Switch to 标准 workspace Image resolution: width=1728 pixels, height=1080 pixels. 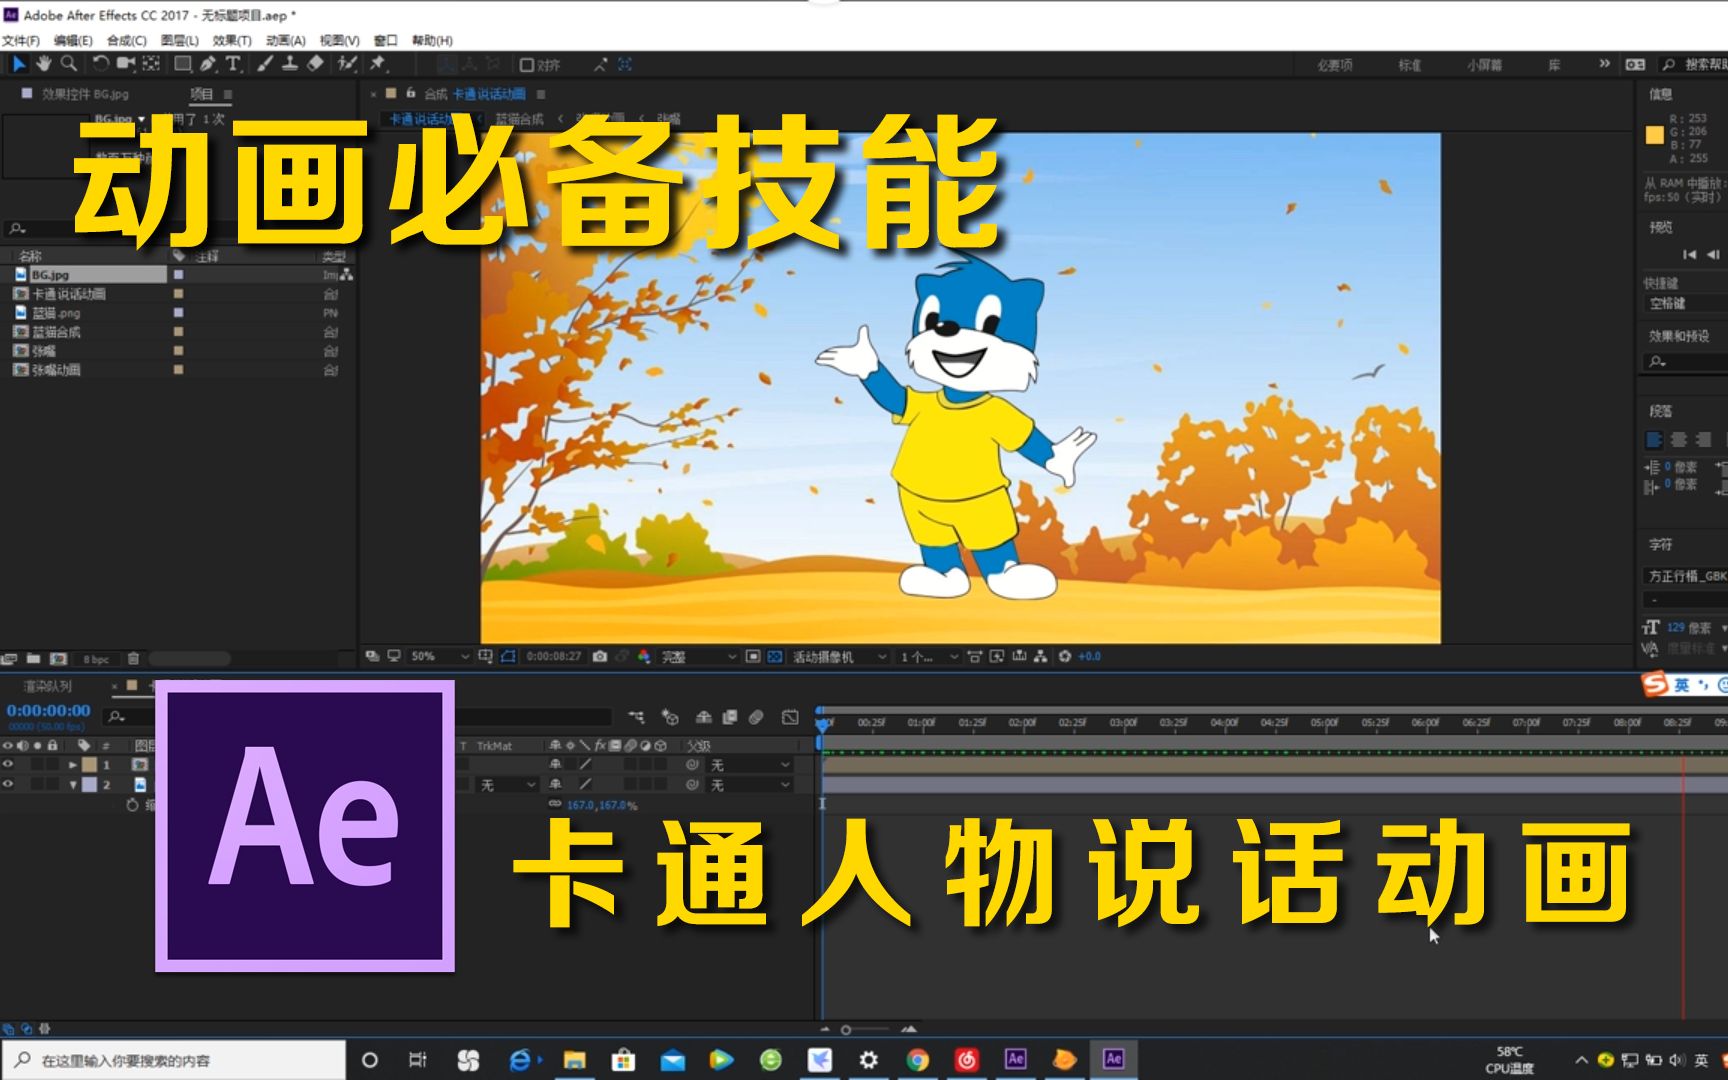[1410, 65]
